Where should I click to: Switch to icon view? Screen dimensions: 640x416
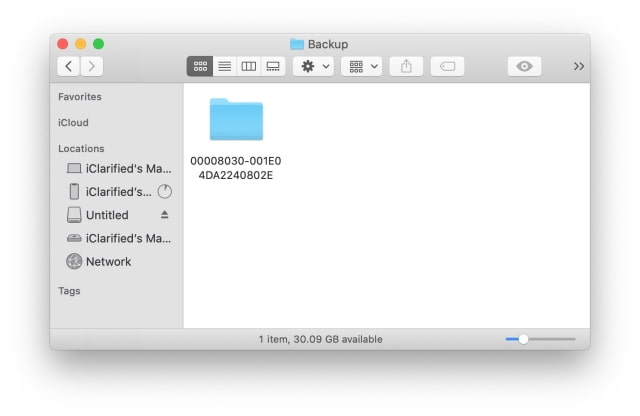click(200, 66)
